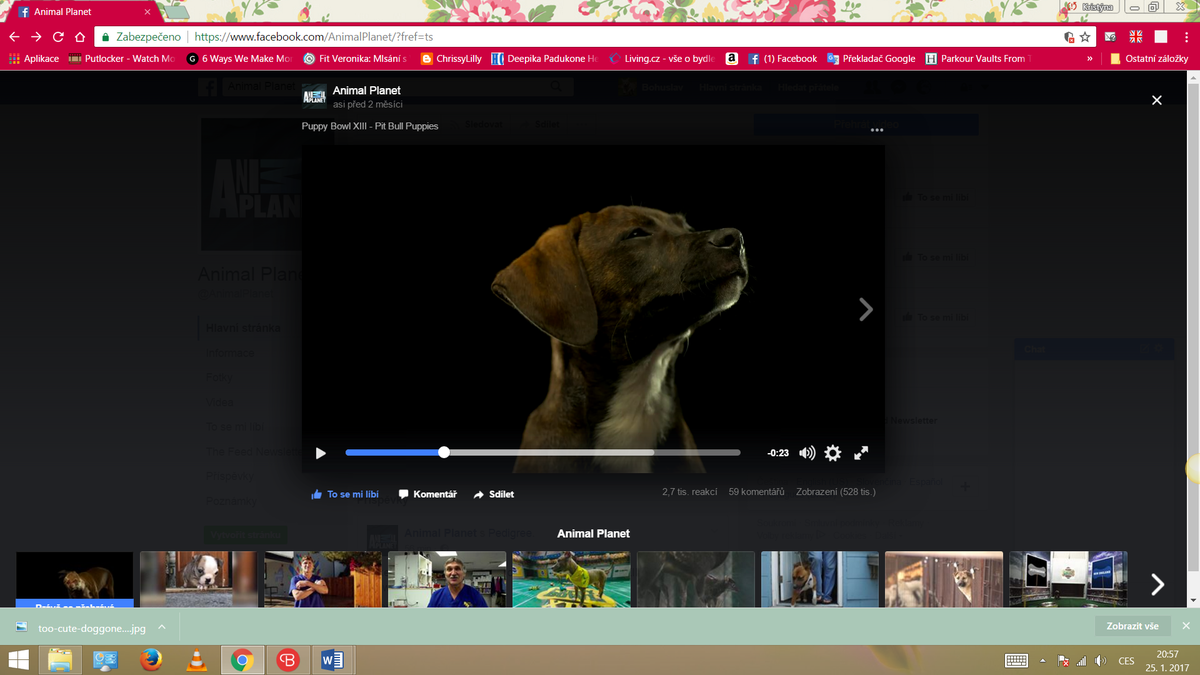Launch Firefox from the taskbar

pos(151,660)
